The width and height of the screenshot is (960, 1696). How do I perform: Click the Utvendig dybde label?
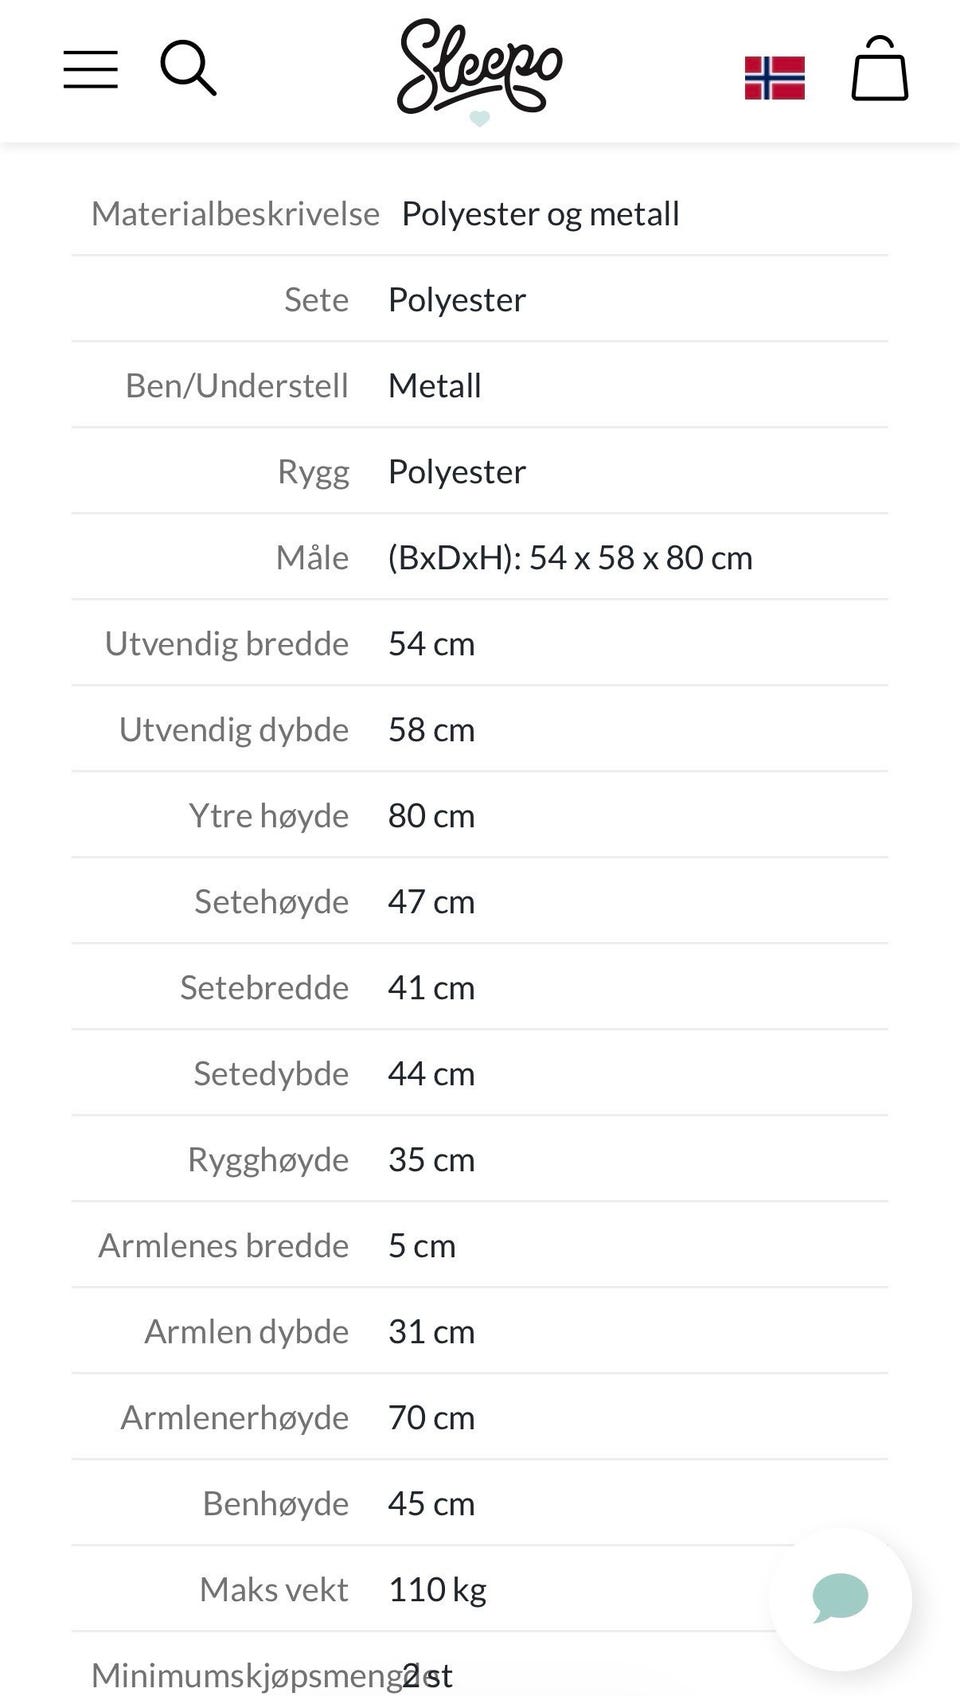click(234, 730)
